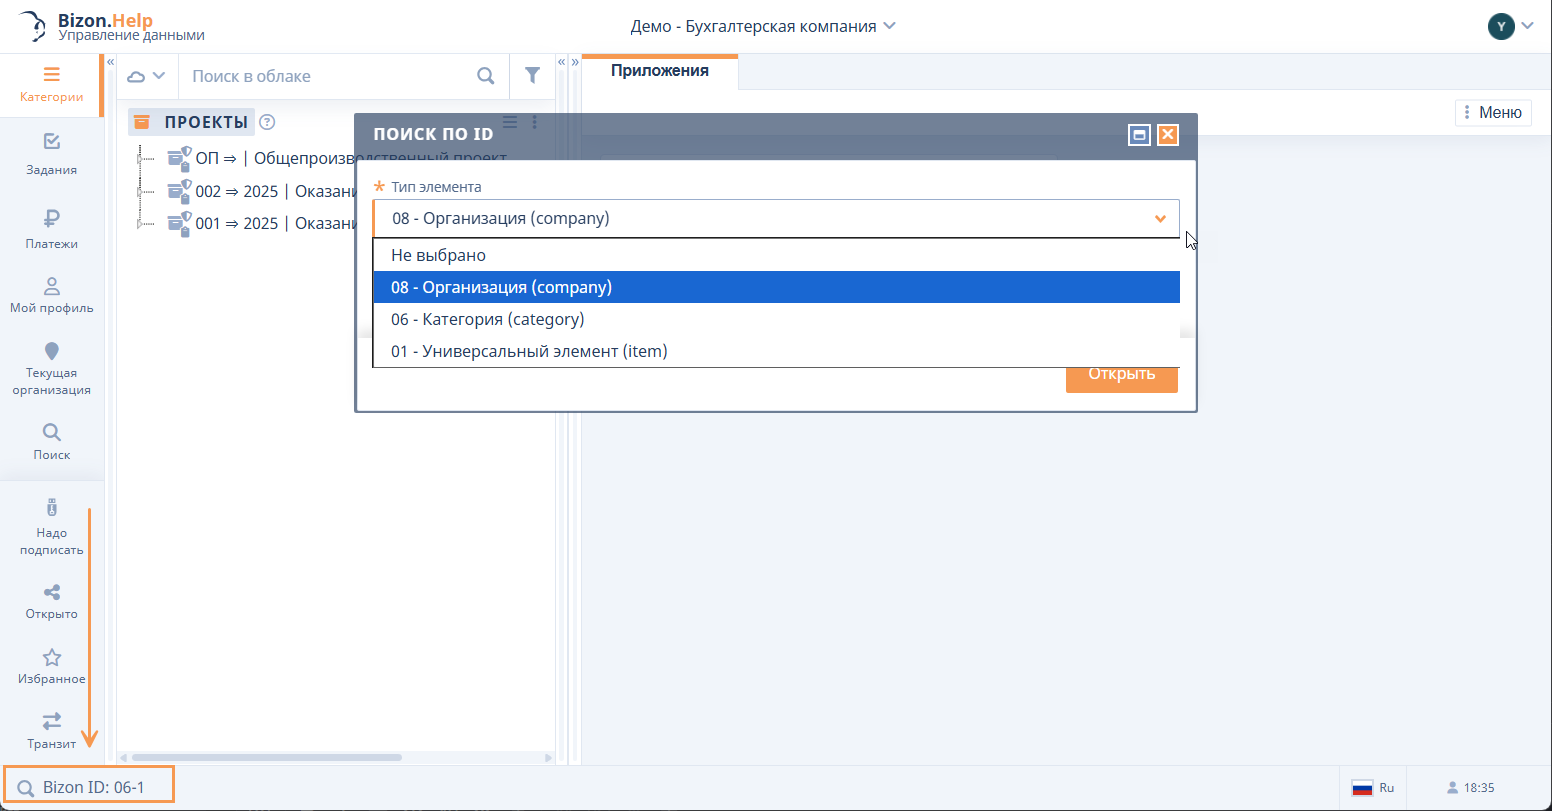
Task: Open the Надо подписать section
Action: point(52,526)
